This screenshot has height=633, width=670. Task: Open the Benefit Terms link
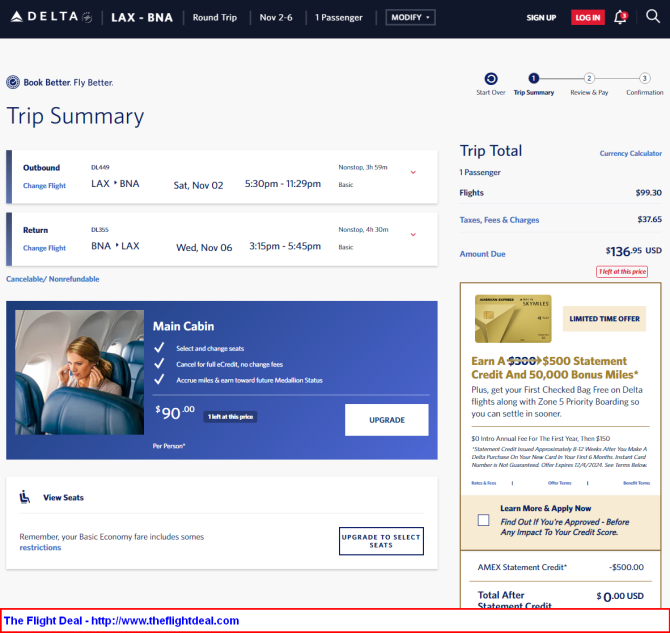636,483
